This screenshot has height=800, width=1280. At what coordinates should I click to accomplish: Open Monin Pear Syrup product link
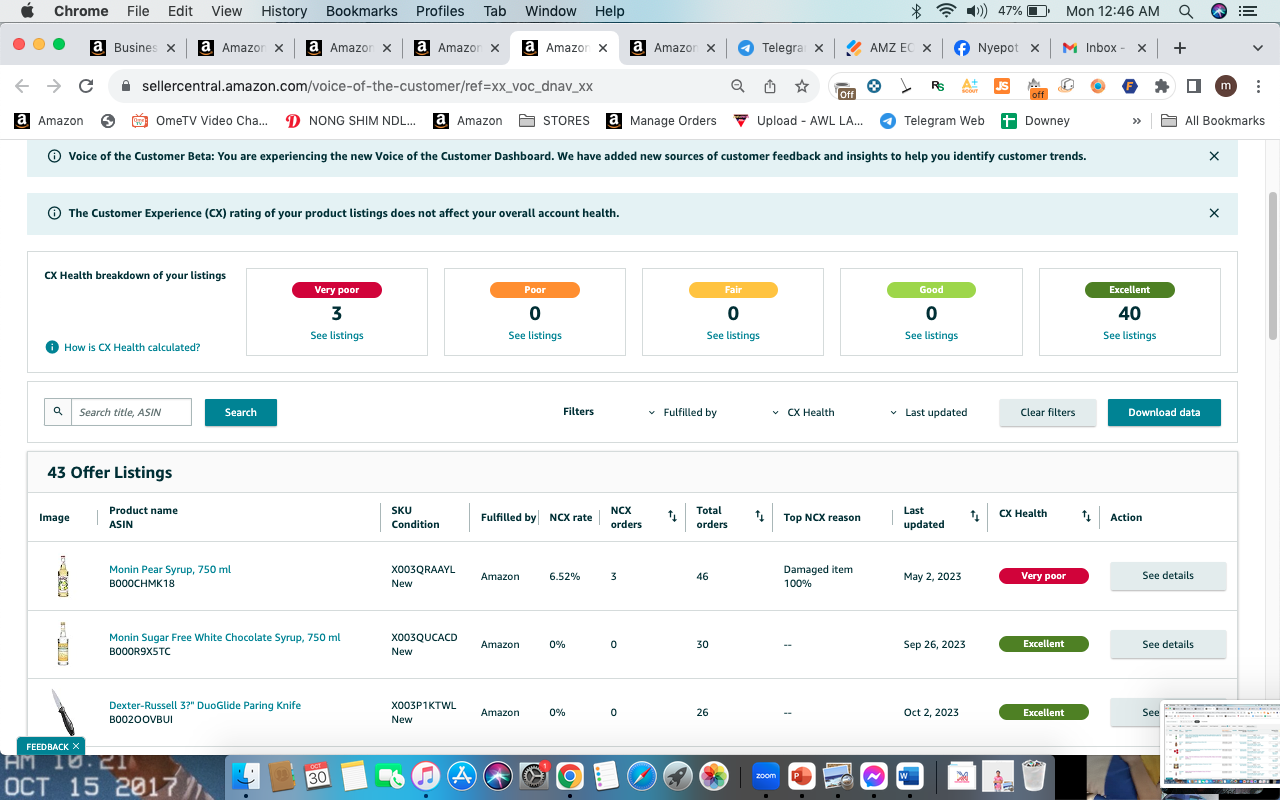click(x=170, y=569)
